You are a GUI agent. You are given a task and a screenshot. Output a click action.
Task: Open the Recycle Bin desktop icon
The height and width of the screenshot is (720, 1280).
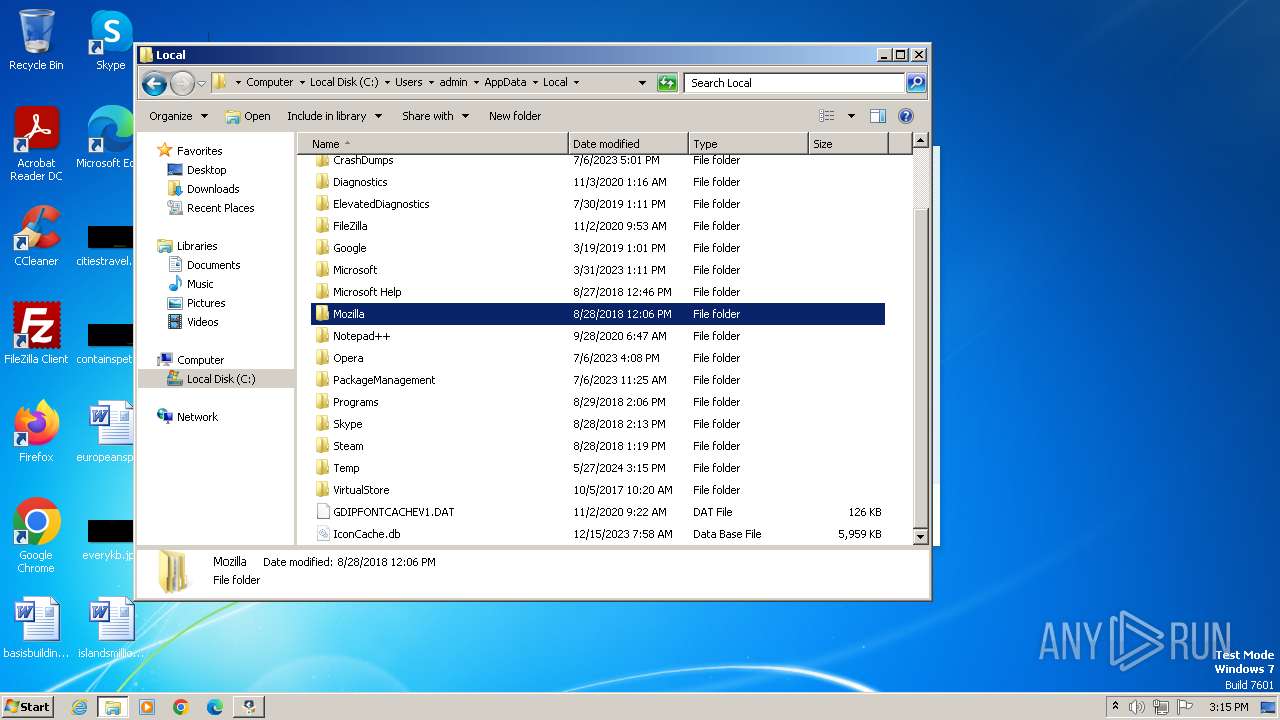[36, 40]
